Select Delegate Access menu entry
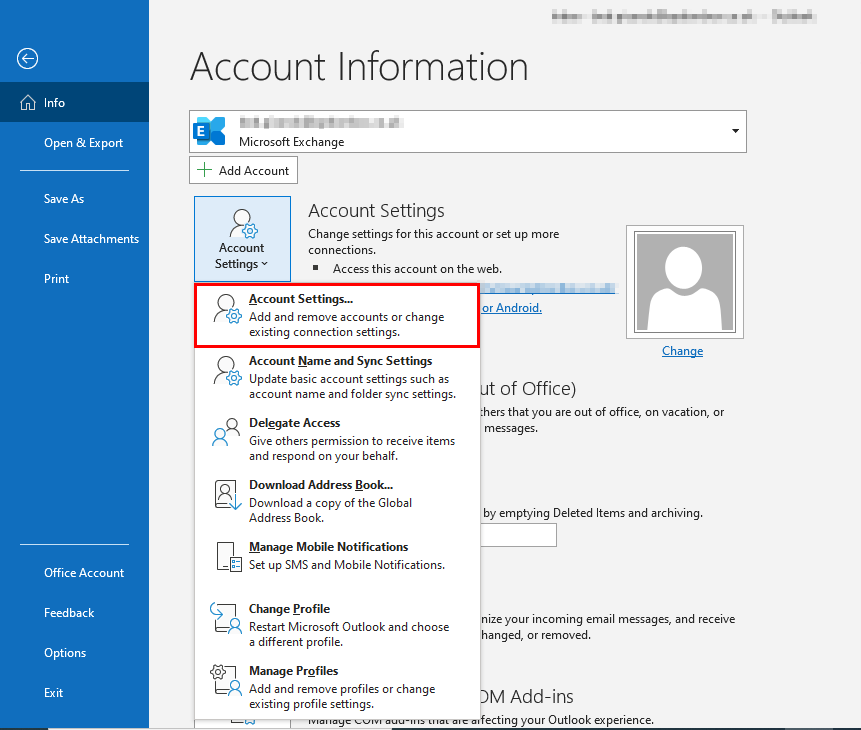Viewport: 861px width, 730px height. [x=337, y=439]
